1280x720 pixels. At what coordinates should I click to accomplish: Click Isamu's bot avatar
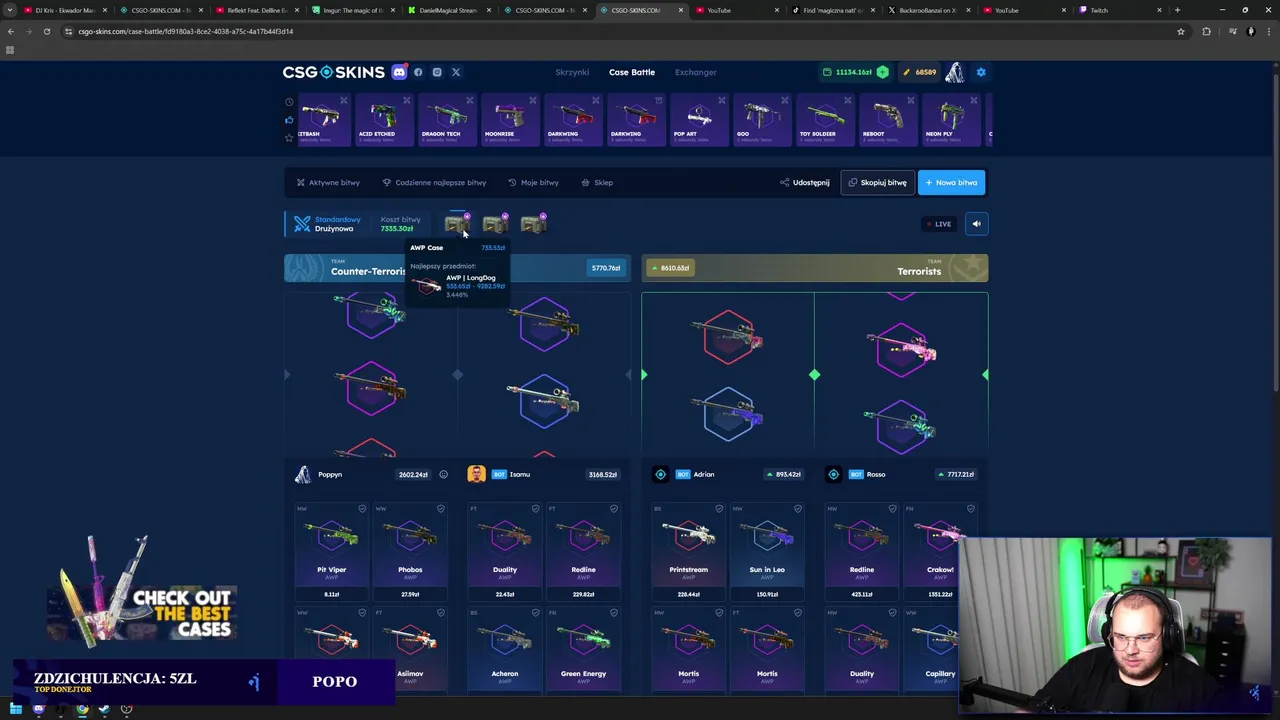(476, 474)
